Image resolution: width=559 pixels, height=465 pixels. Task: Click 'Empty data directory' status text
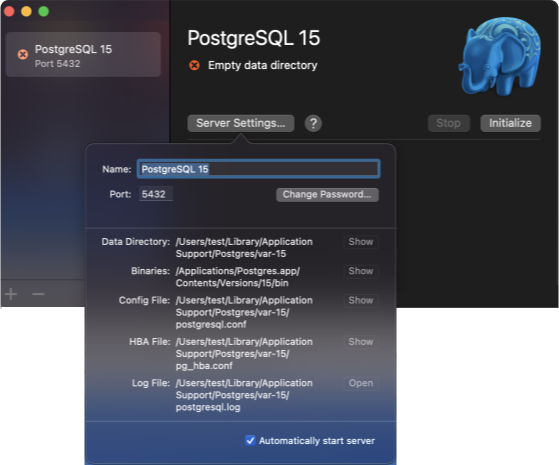coord(263,66)
